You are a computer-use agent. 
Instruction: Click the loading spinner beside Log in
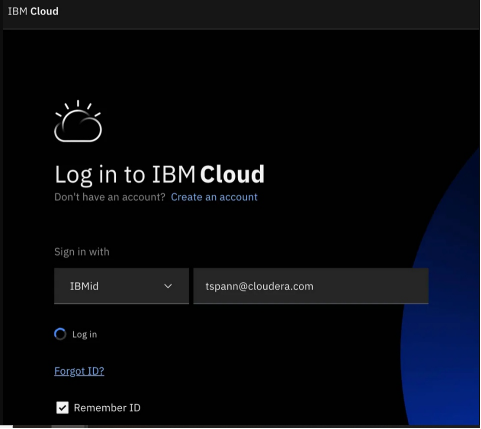(60, 334)
